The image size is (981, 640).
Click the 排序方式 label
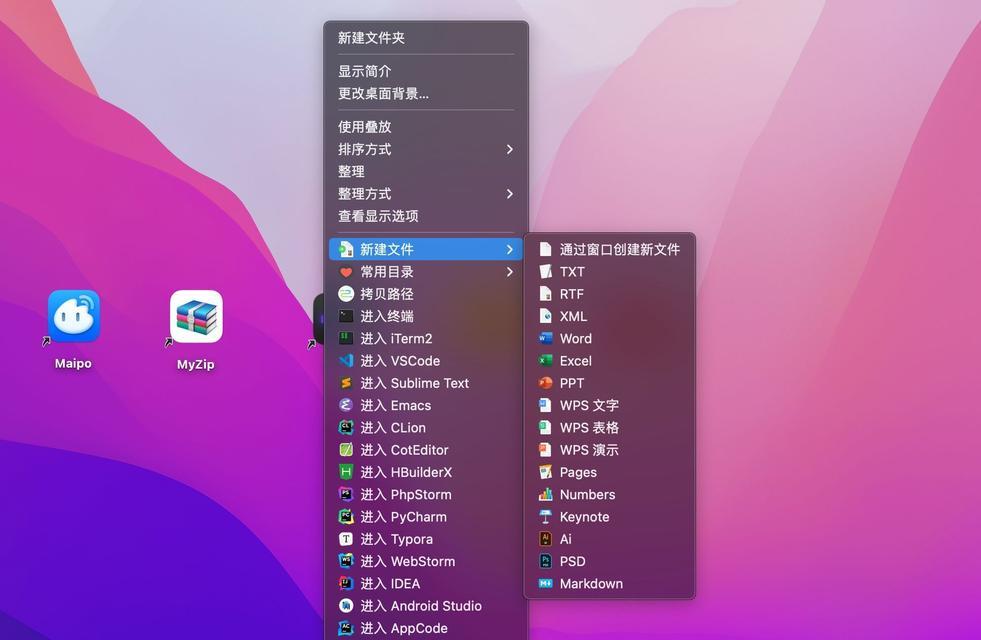(365, 150)
